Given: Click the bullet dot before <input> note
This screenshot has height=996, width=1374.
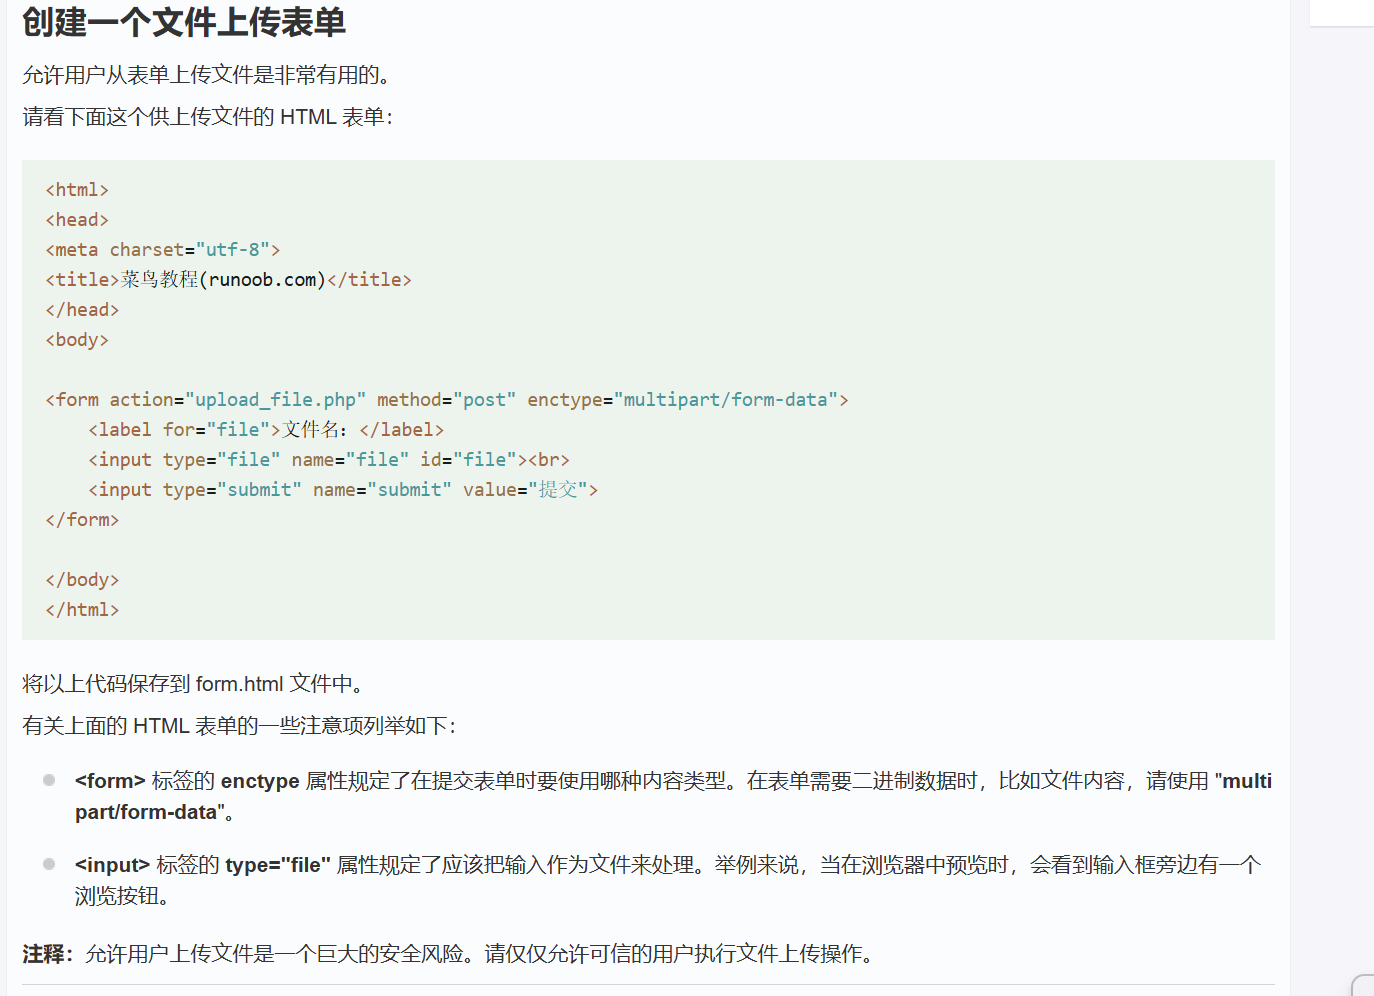Looking at the screenshot, I should pos(49,864).
